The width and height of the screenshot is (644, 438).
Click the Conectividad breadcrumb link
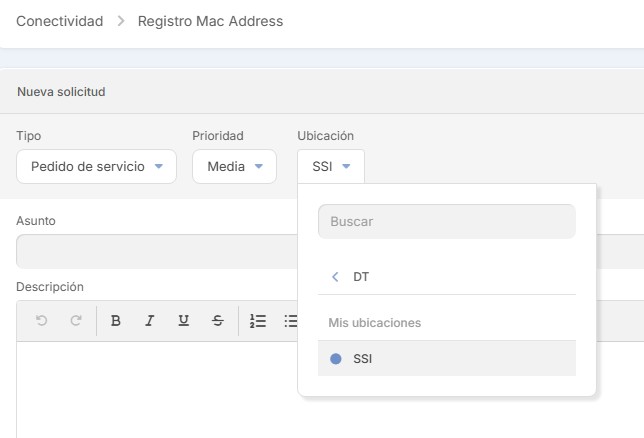[x=60, y=21]
